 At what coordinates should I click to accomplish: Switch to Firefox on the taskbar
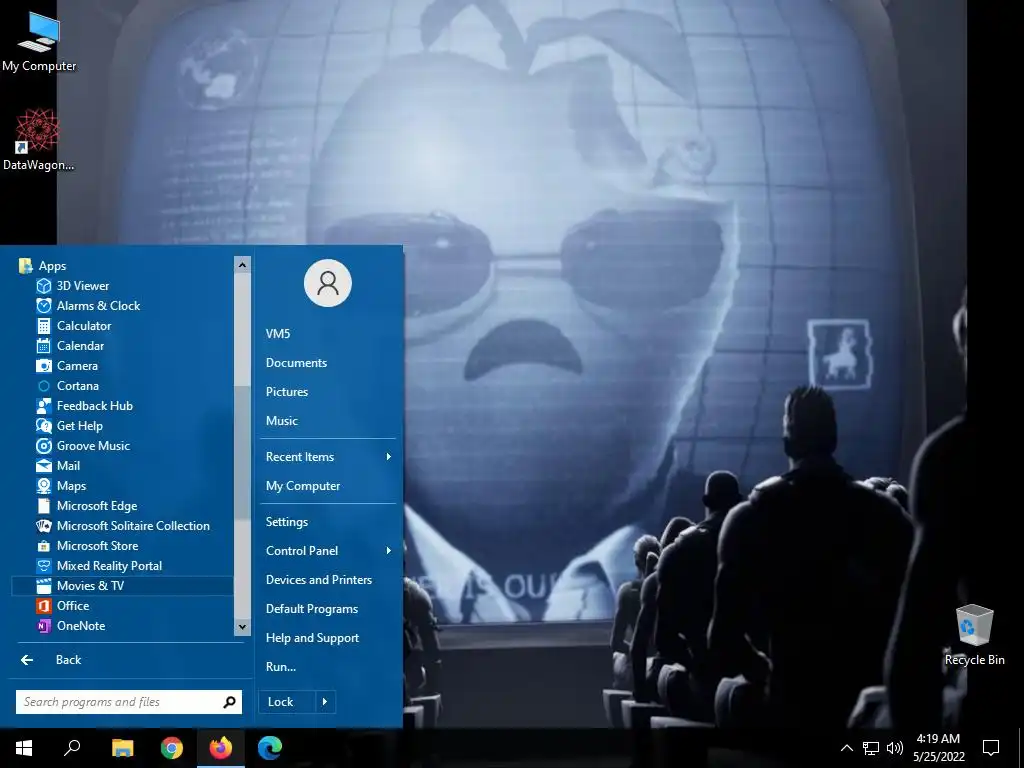coord(221,748)
